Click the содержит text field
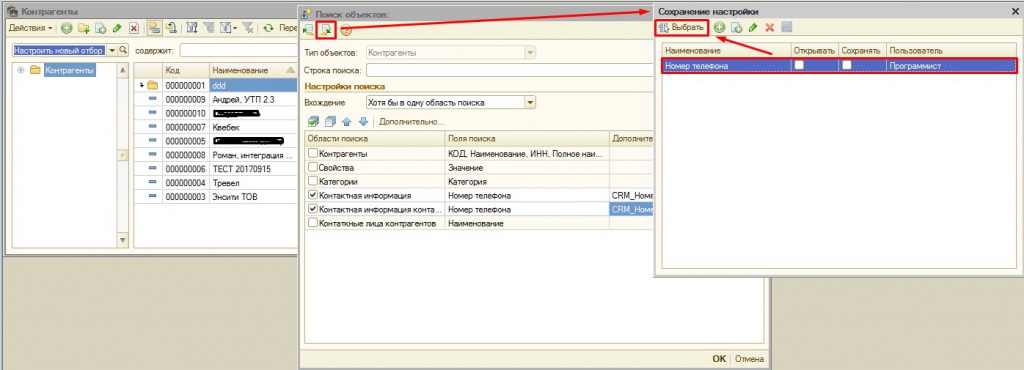 (238, 51)
